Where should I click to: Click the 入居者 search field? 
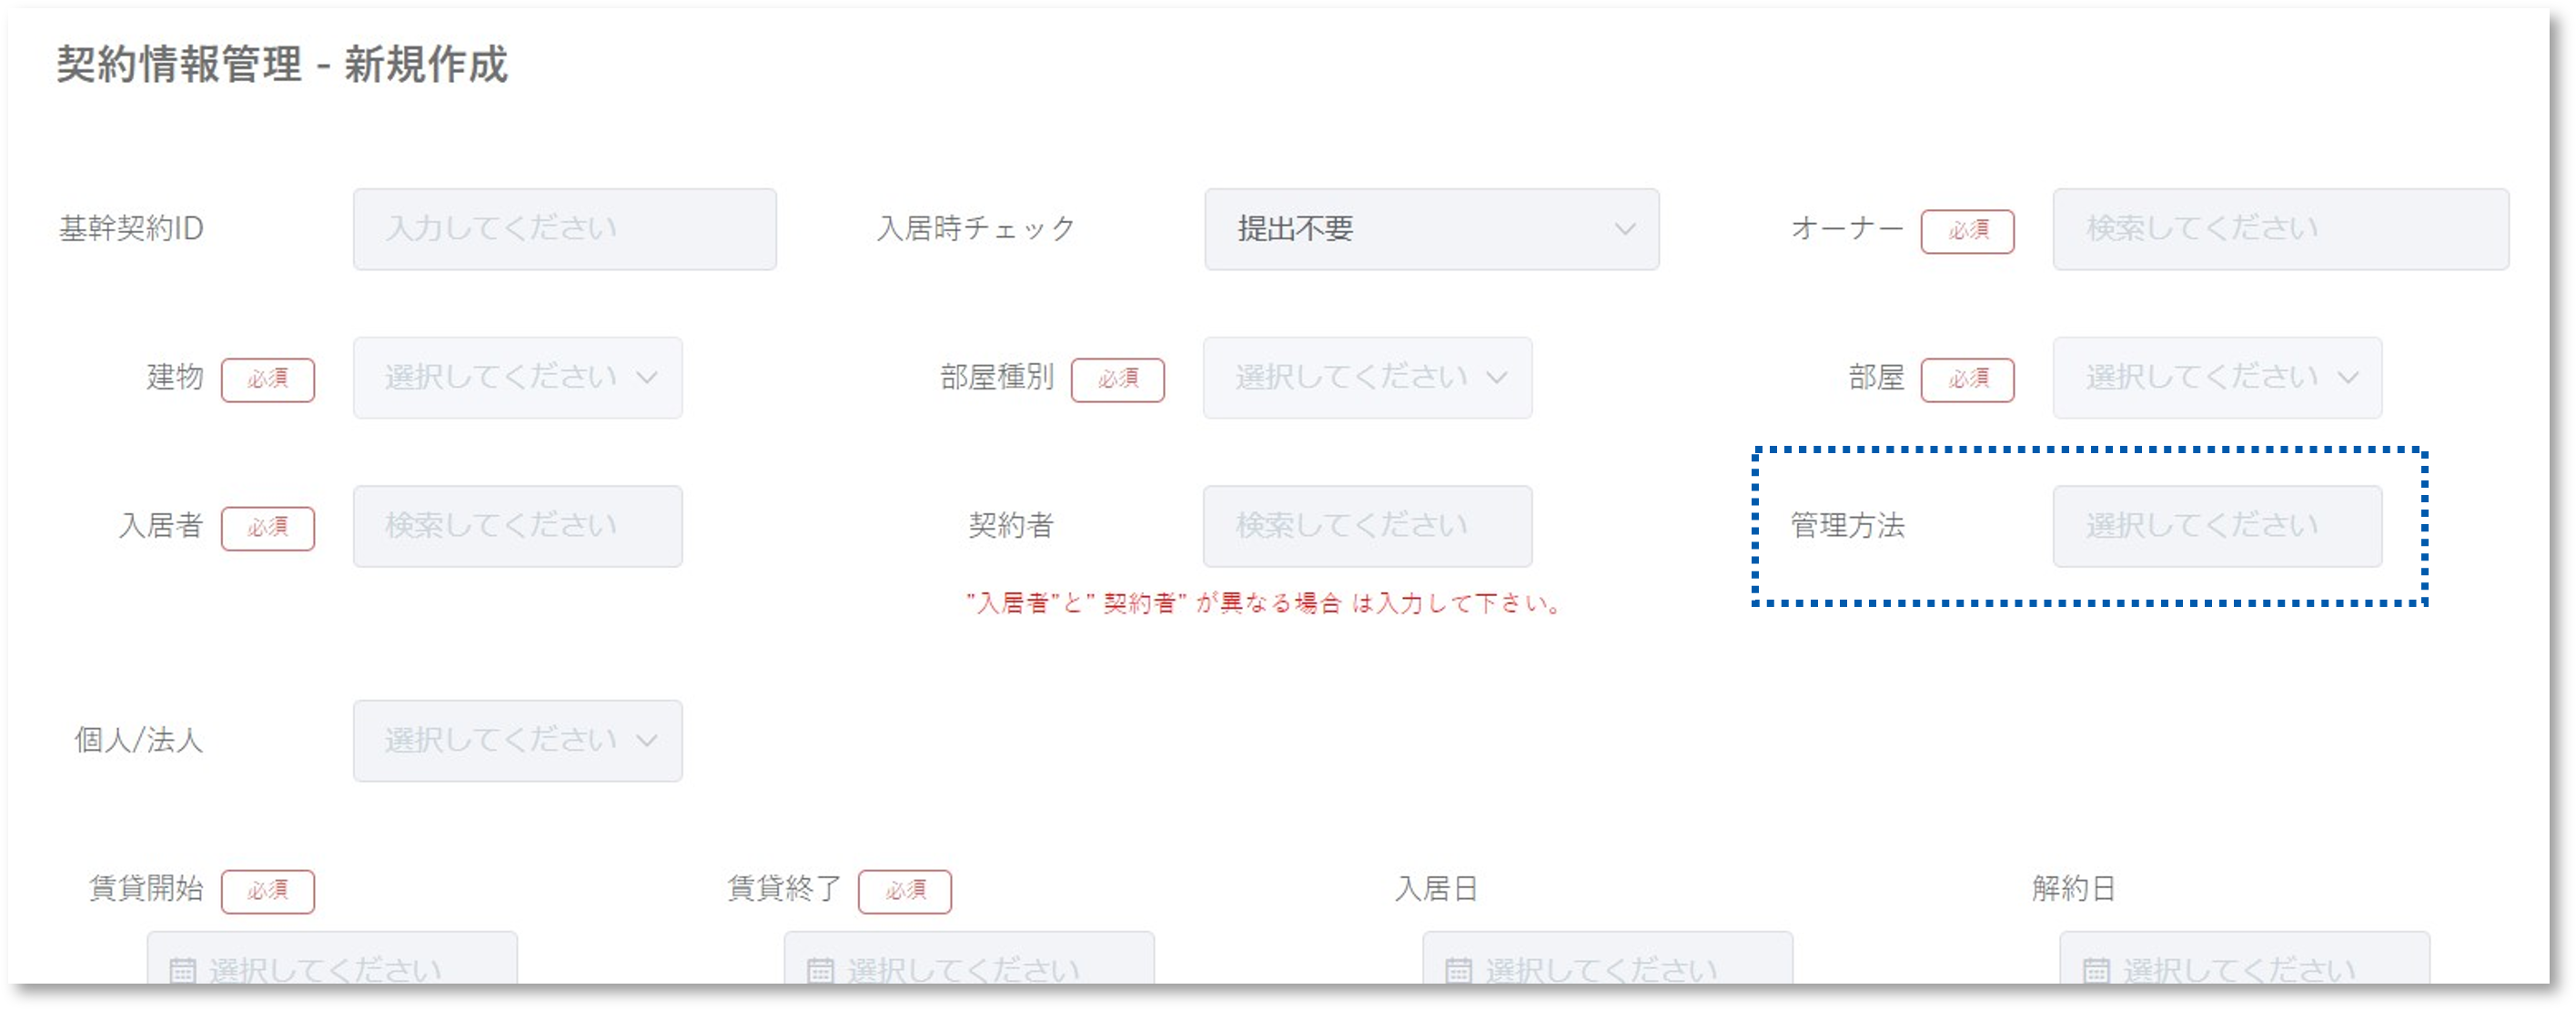517,527
